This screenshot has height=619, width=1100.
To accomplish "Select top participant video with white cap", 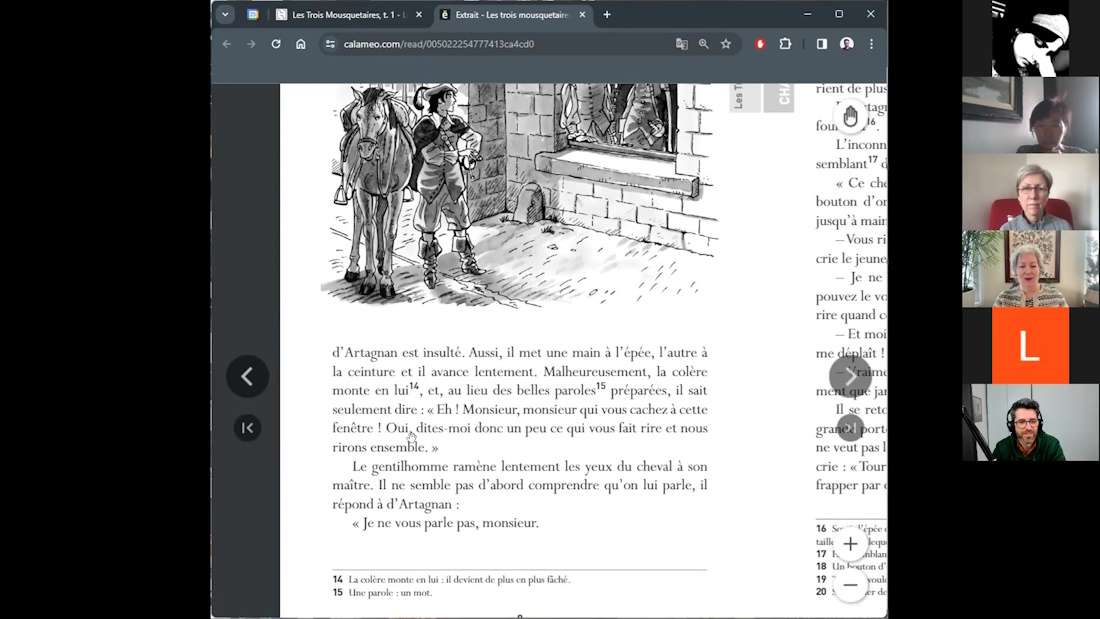I will point(1030,38).
